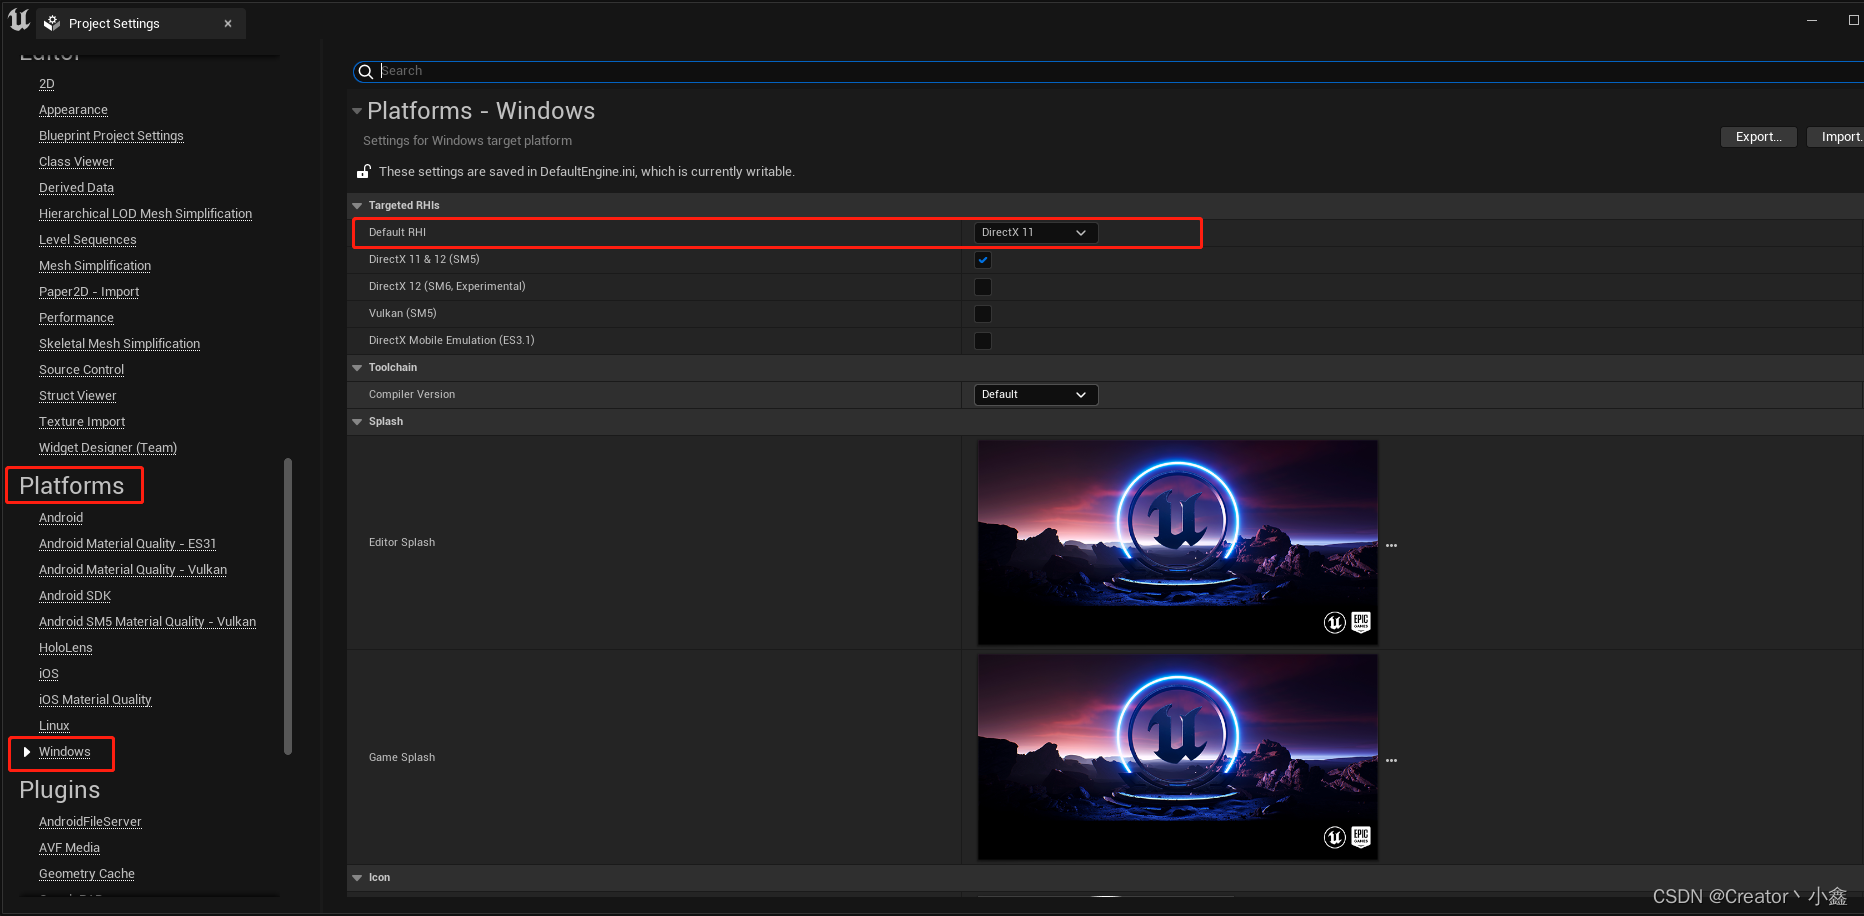Viewport: 1864px width, 916px height.
Task: Enable DirectX Mobile Emulation (ES3.1)
Action: [982, 340]
